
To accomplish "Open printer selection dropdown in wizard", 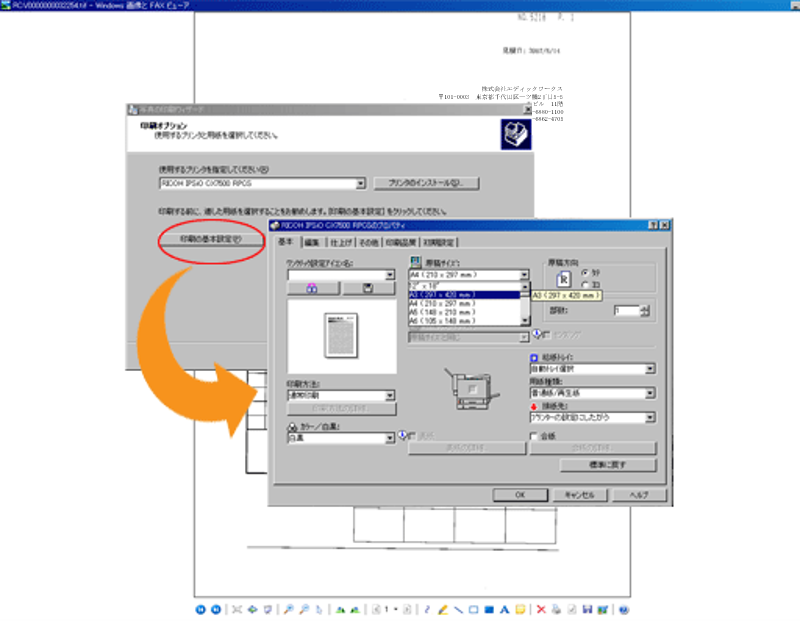I will click(x=360, y=183).
